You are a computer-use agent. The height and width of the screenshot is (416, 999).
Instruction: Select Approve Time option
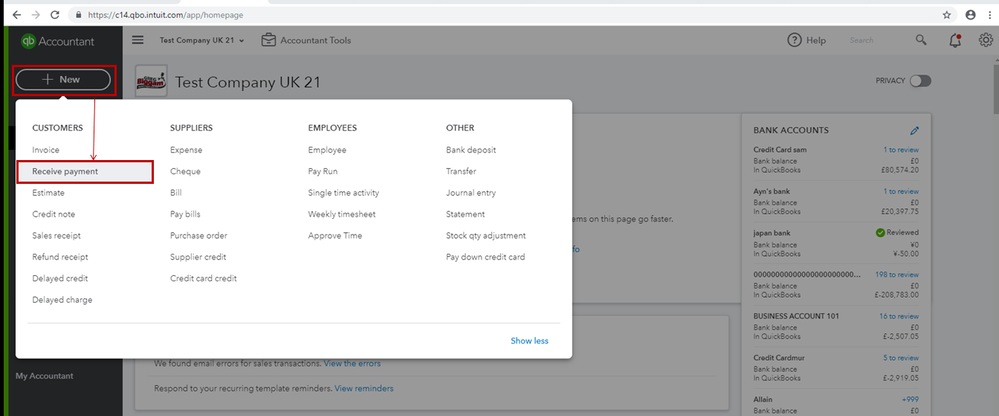point(334,235)
